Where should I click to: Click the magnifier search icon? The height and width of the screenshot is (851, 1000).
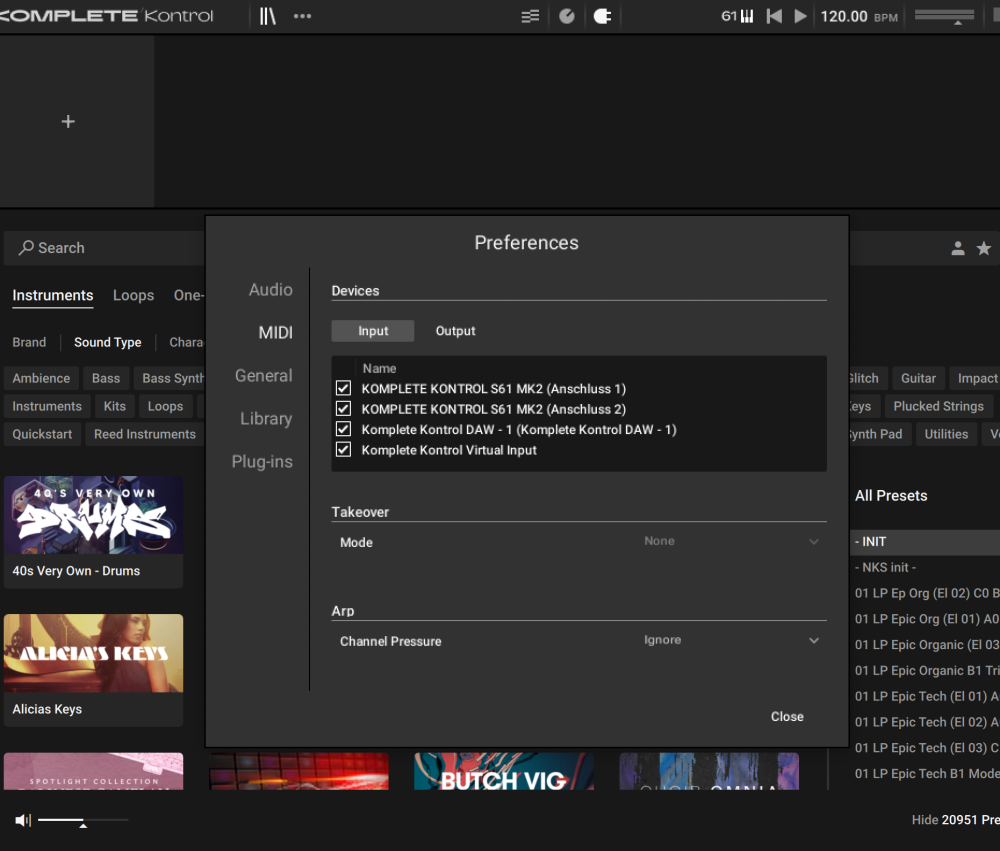[26, 248]
